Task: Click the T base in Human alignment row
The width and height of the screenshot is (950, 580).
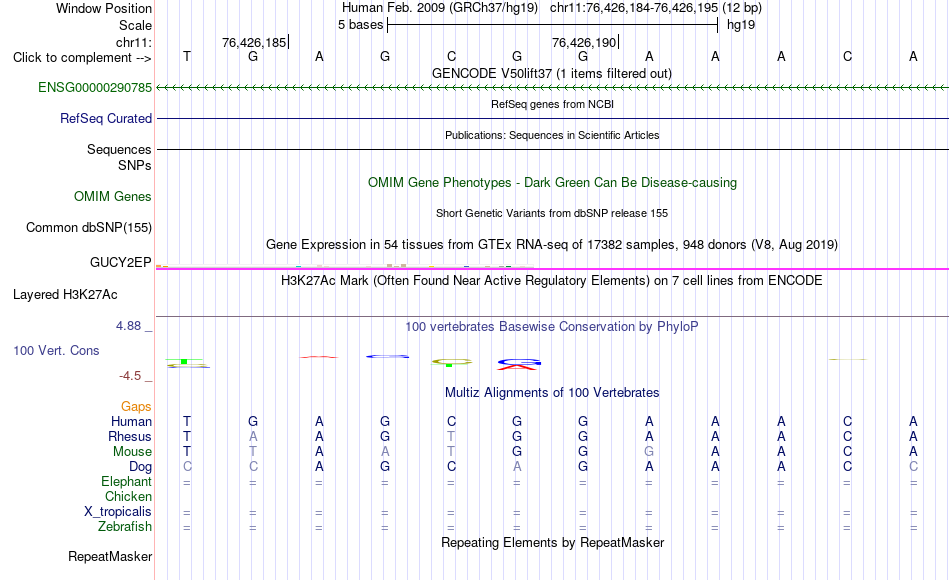Action: point(187,421)
